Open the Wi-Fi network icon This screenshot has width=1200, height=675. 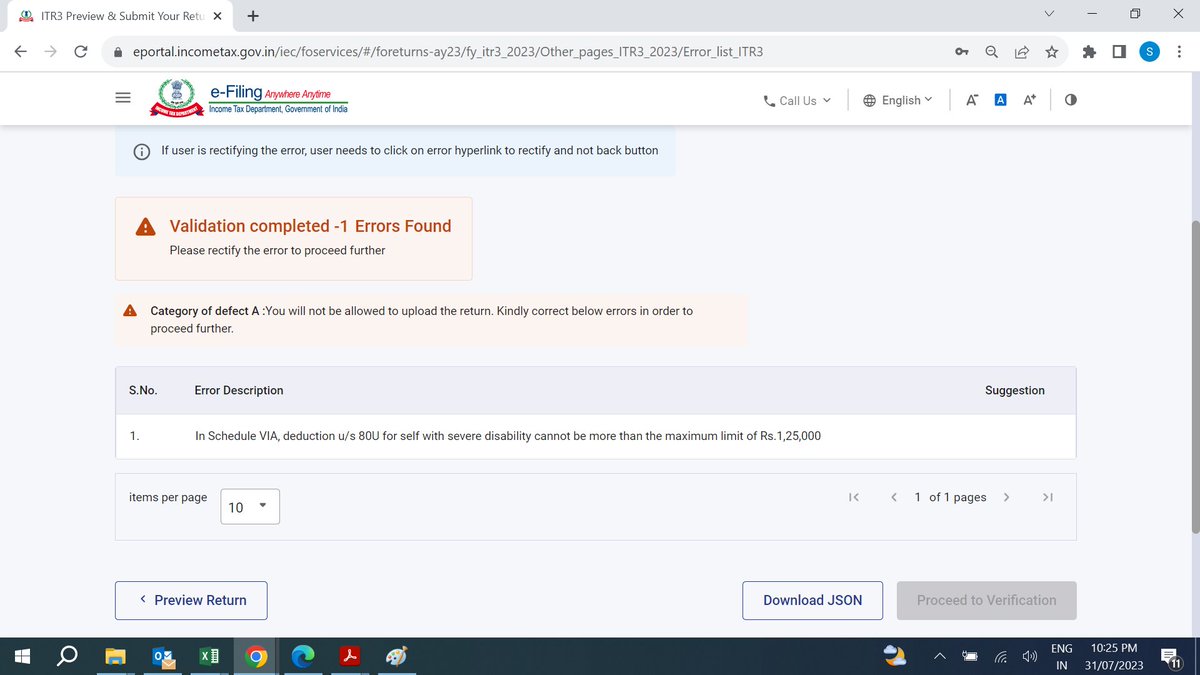[1000, 657]
